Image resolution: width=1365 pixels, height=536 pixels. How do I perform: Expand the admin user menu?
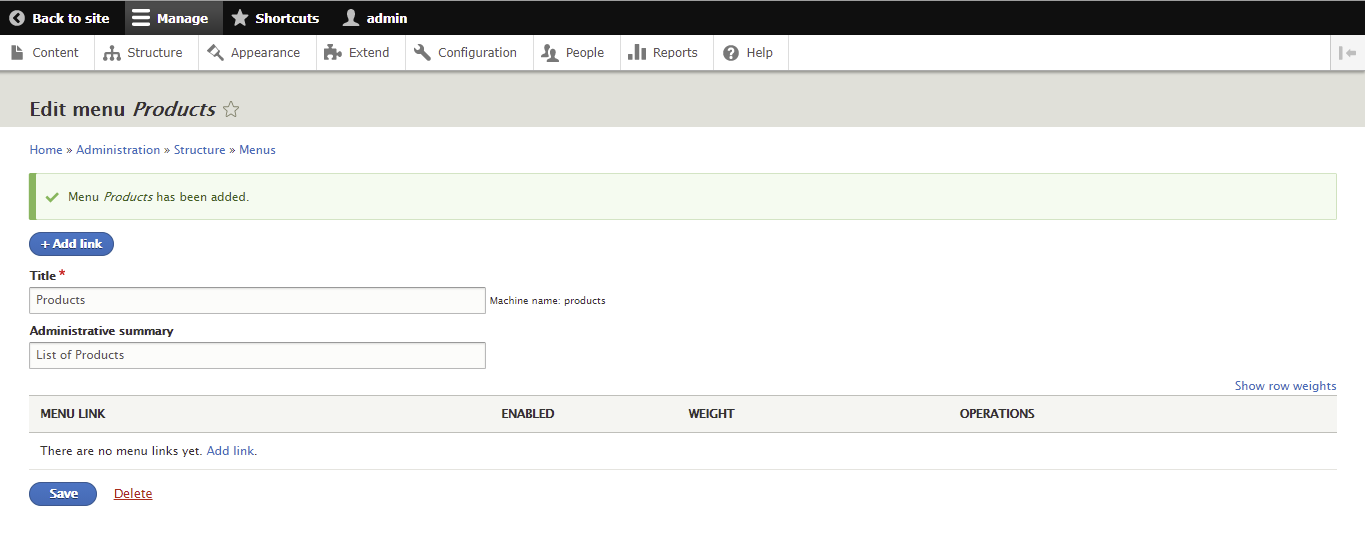376,18
